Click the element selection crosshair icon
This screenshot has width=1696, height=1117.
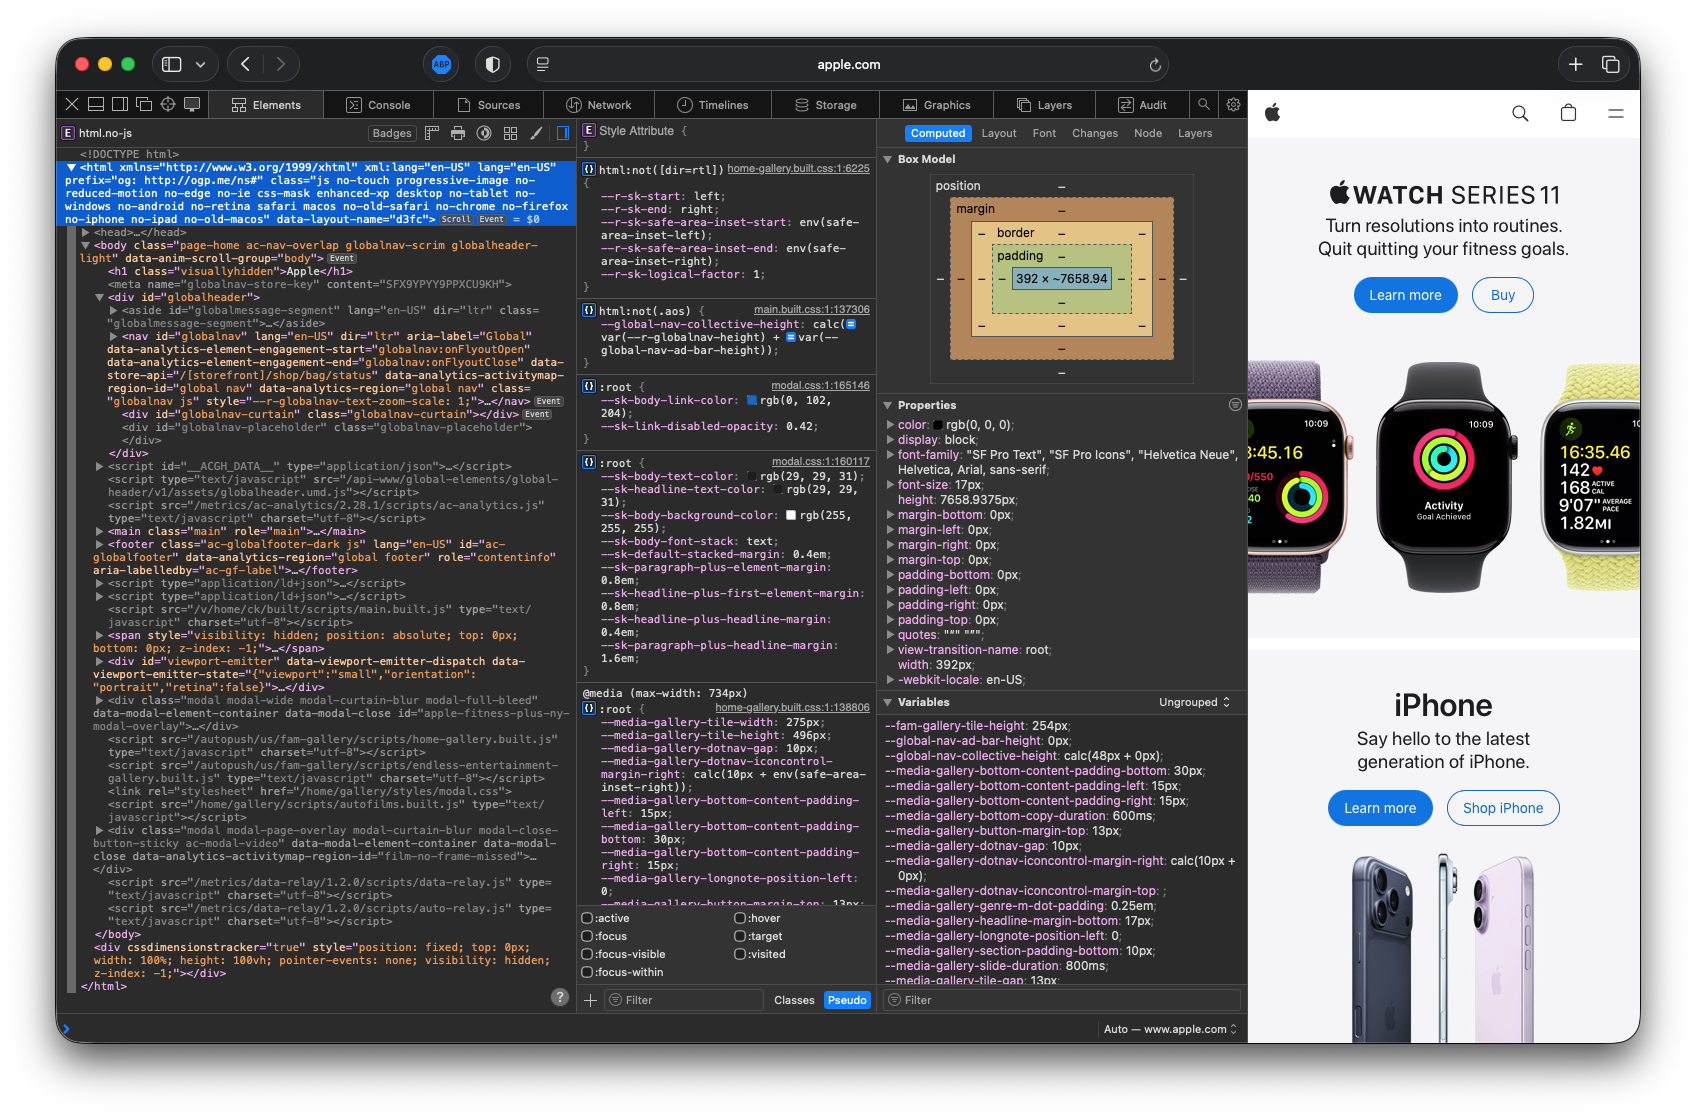point(168,104)
